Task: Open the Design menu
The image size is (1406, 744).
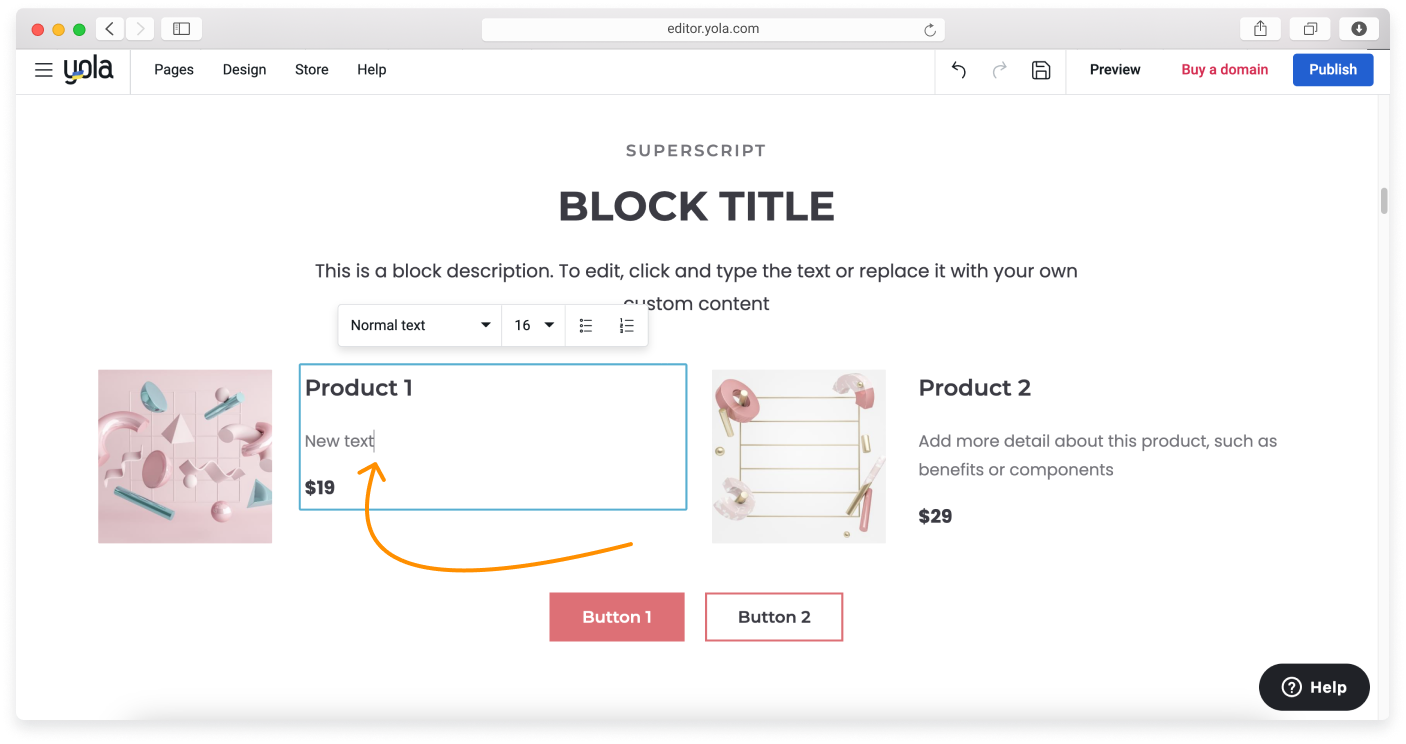Action: (x=244, y=69)
